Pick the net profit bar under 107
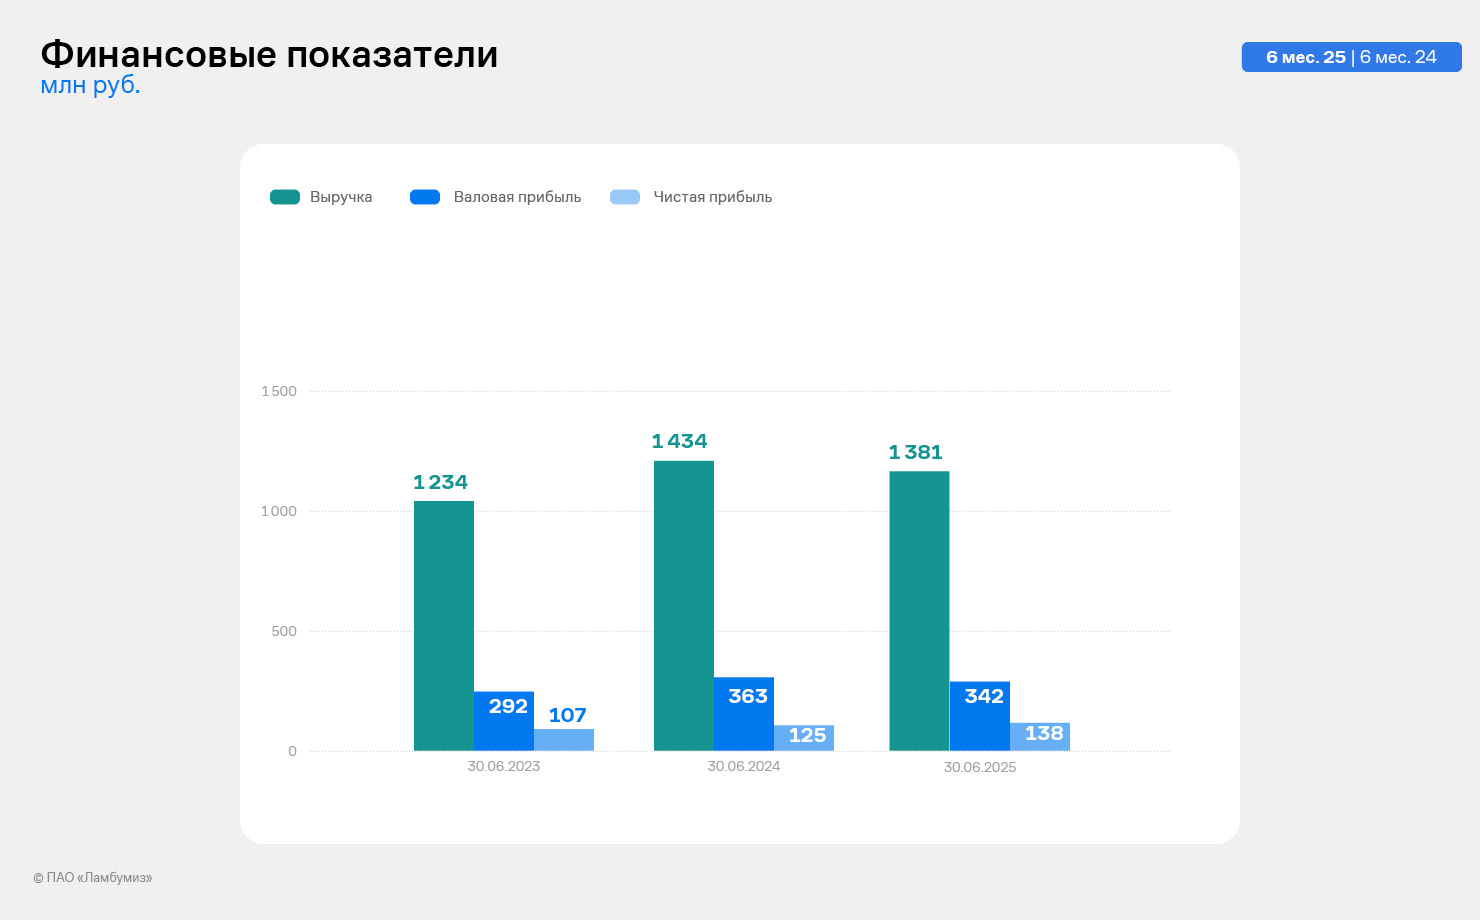This screenshot has width=1480, height=920. 564,740
